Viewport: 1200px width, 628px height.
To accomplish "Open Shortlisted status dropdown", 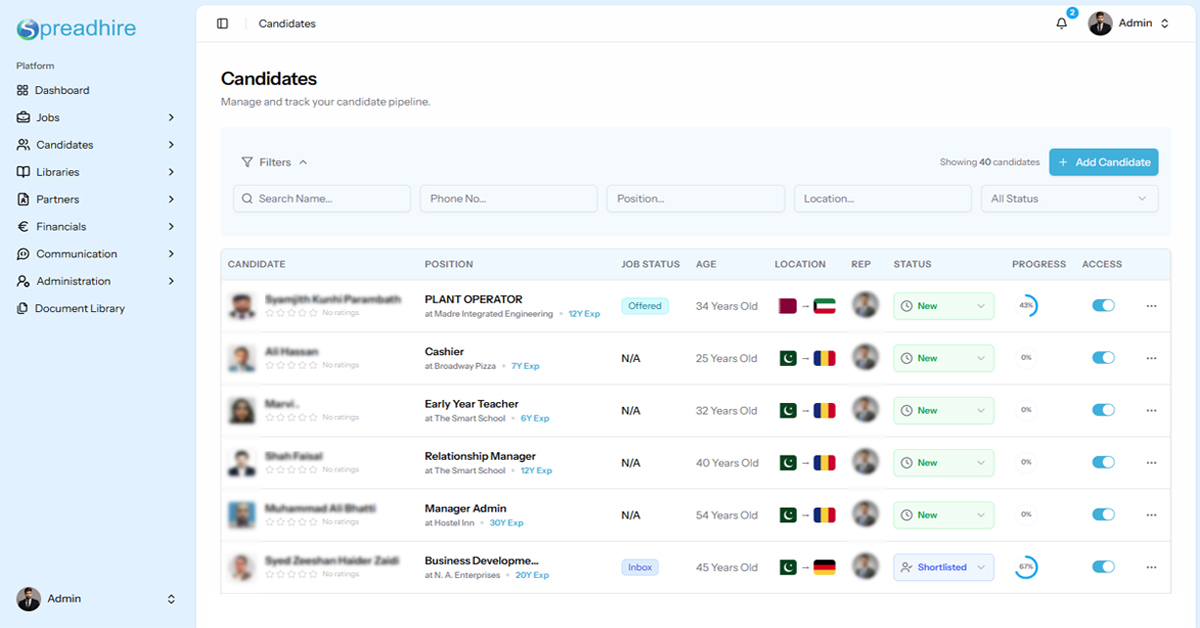I will [943, 567].
